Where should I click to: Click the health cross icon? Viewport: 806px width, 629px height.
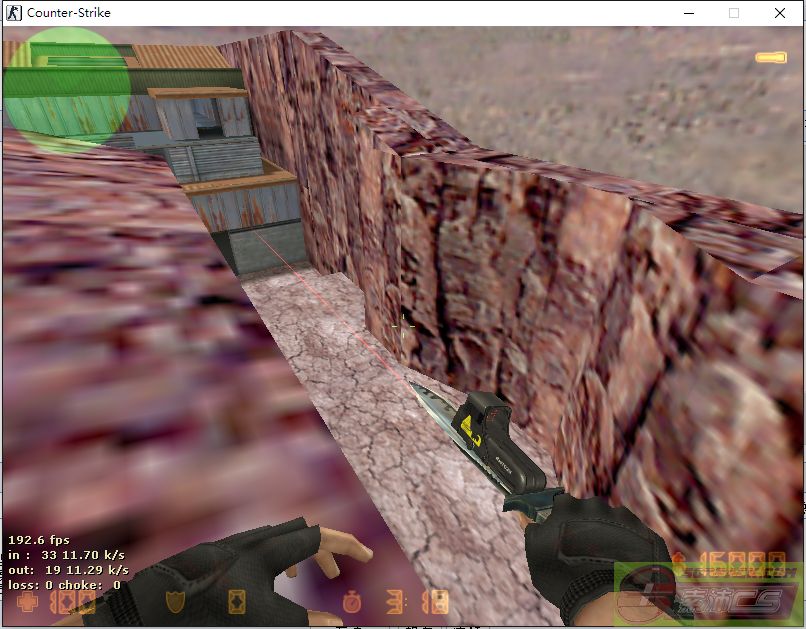point(27,601)
